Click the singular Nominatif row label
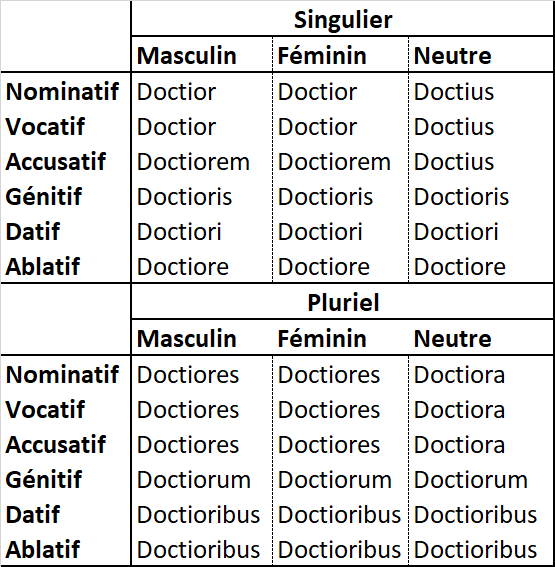The image size is (555, 567). pyautogui.click(x=62, y=91)
